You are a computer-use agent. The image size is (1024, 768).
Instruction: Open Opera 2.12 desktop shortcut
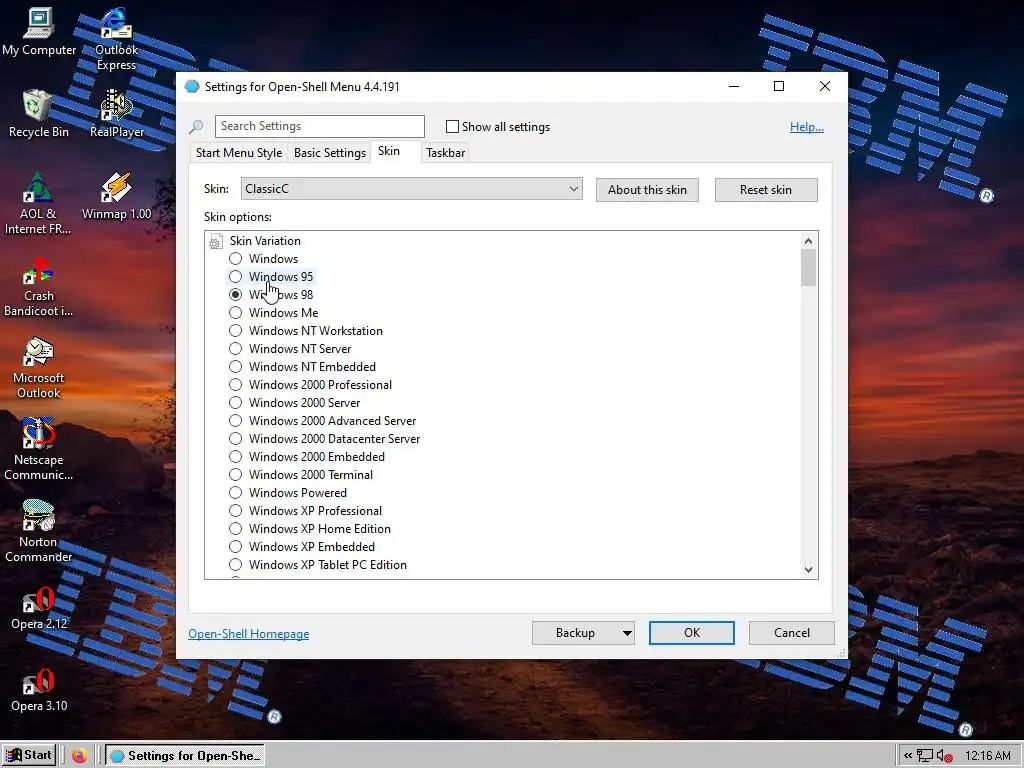[39, 608]
